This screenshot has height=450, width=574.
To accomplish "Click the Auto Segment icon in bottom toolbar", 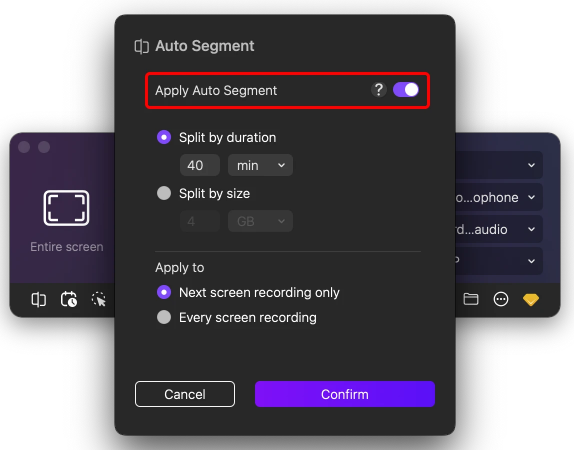I will pos(38,300).
